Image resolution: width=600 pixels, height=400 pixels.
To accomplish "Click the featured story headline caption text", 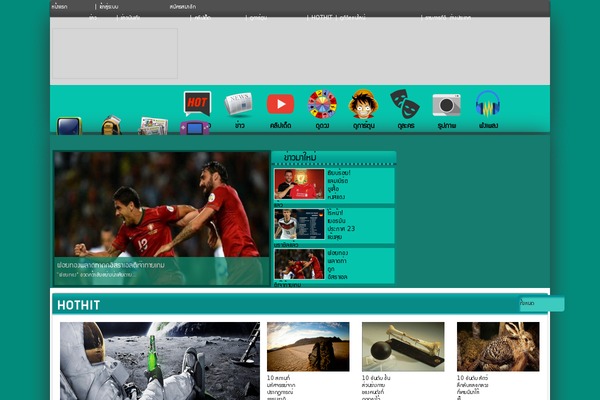I will (111, 265).
